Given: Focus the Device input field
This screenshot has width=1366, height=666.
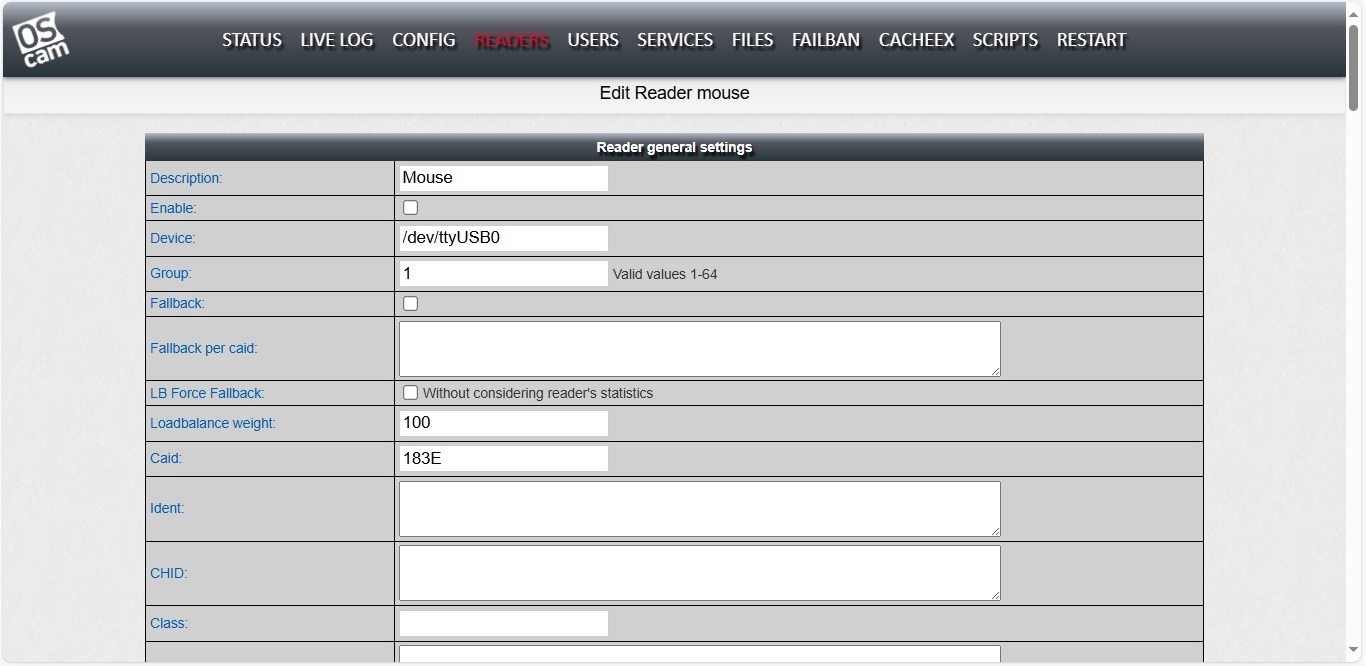Looking at the screenshot, I should [503, 238].
